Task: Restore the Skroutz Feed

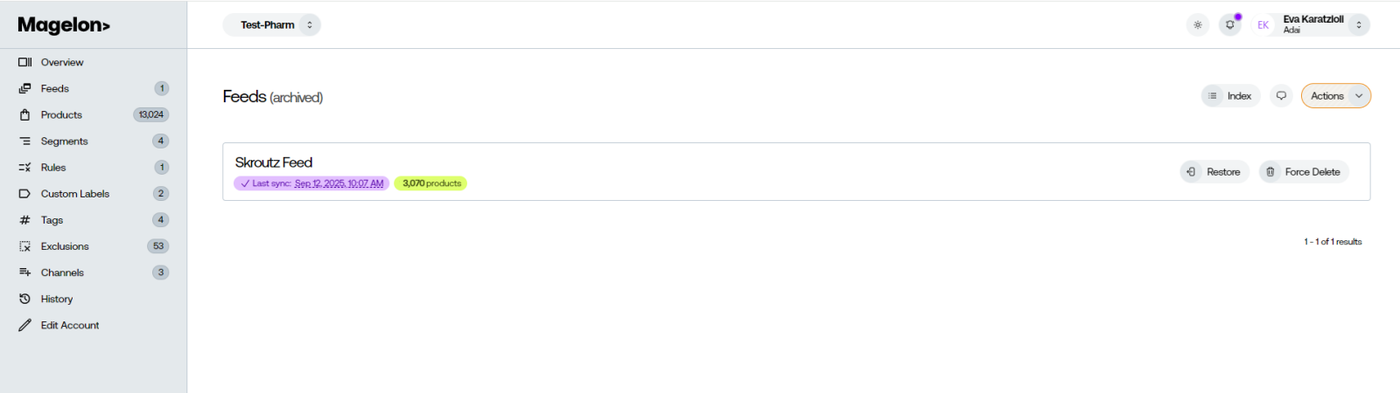Action: click(1214, 172)
